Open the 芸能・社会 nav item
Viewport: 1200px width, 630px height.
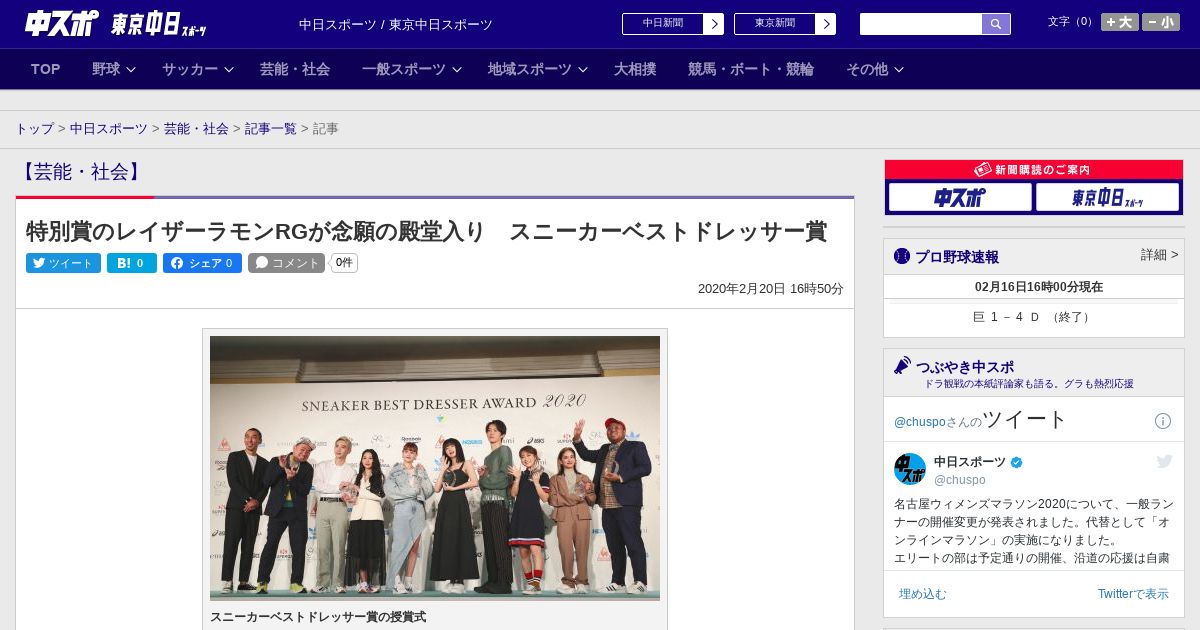(295, 69)
